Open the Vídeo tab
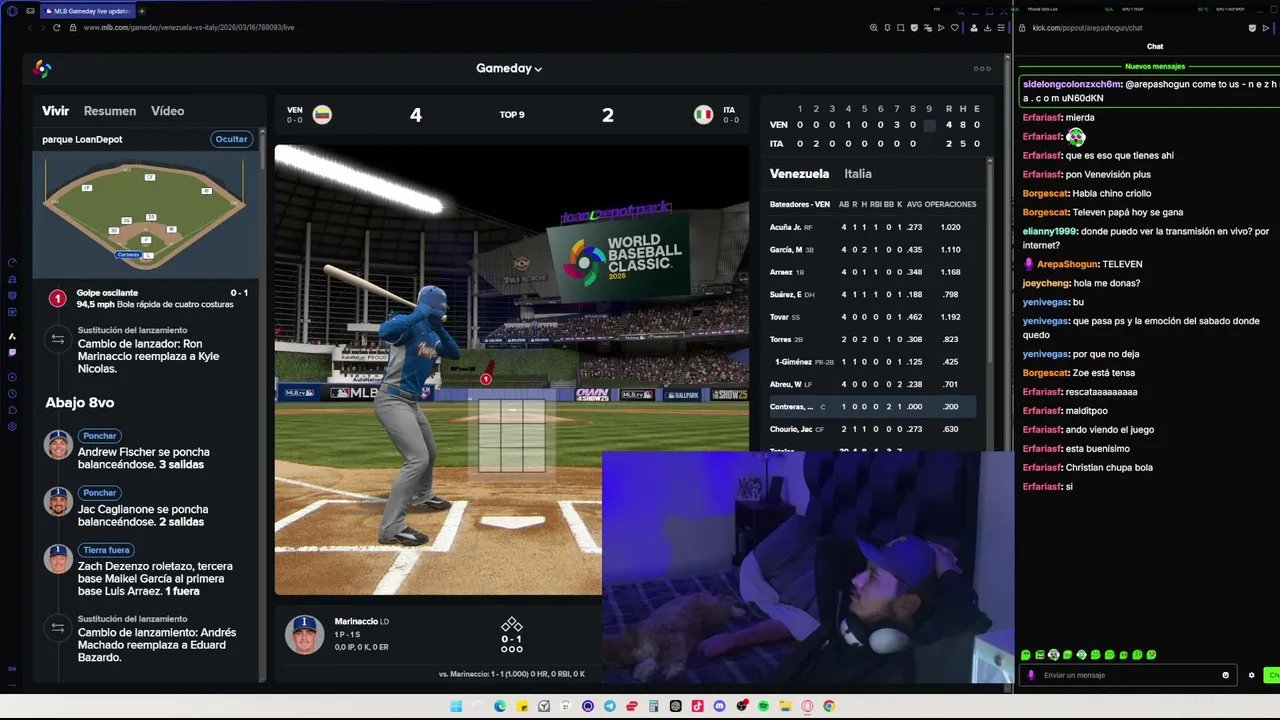Screen dimensions: 1280x720 coord(167,111)
